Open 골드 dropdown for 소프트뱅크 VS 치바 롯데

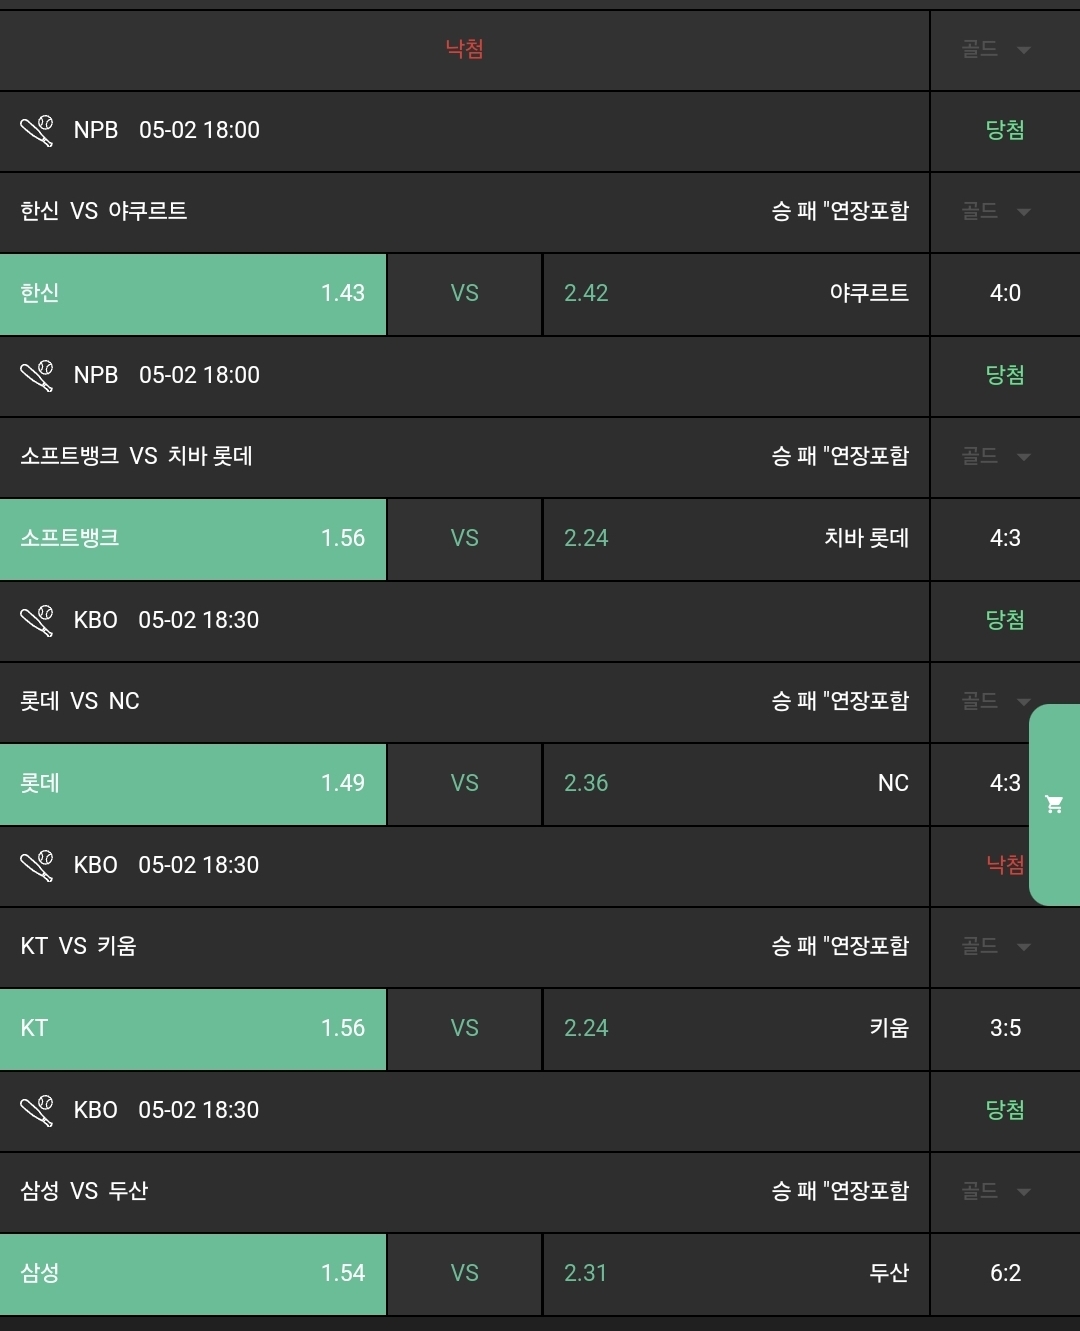[x=996, y=456]
